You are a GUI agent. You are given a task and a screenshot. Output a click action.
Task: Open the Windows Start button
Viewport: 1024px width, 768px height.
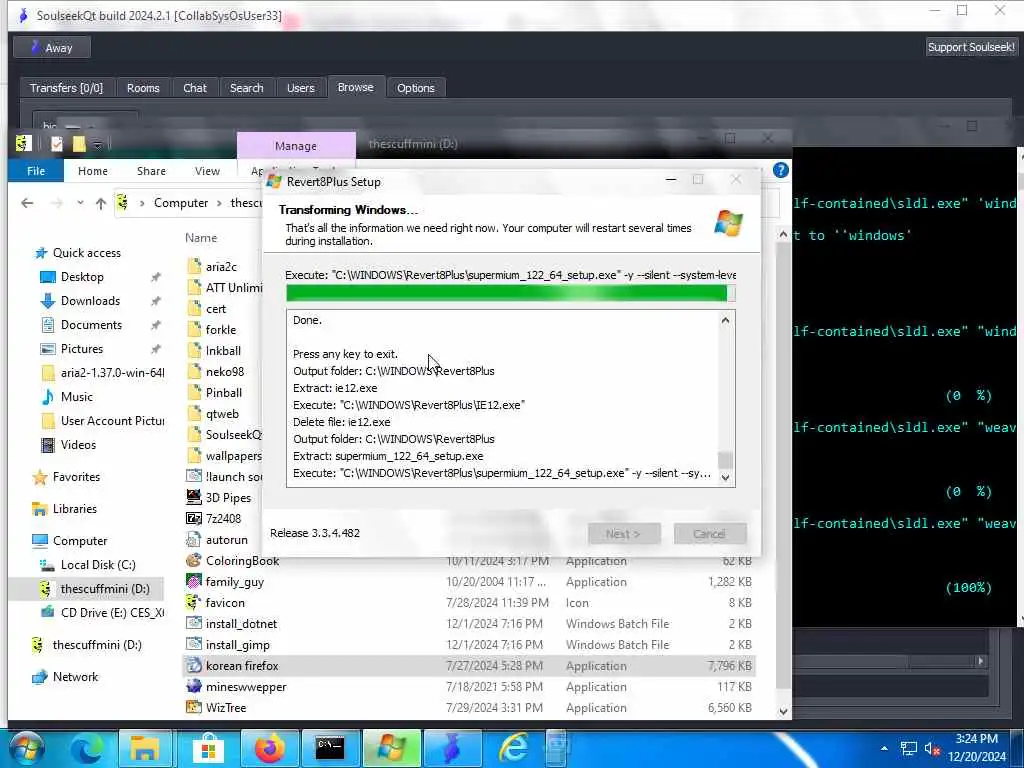coord(27,748)
